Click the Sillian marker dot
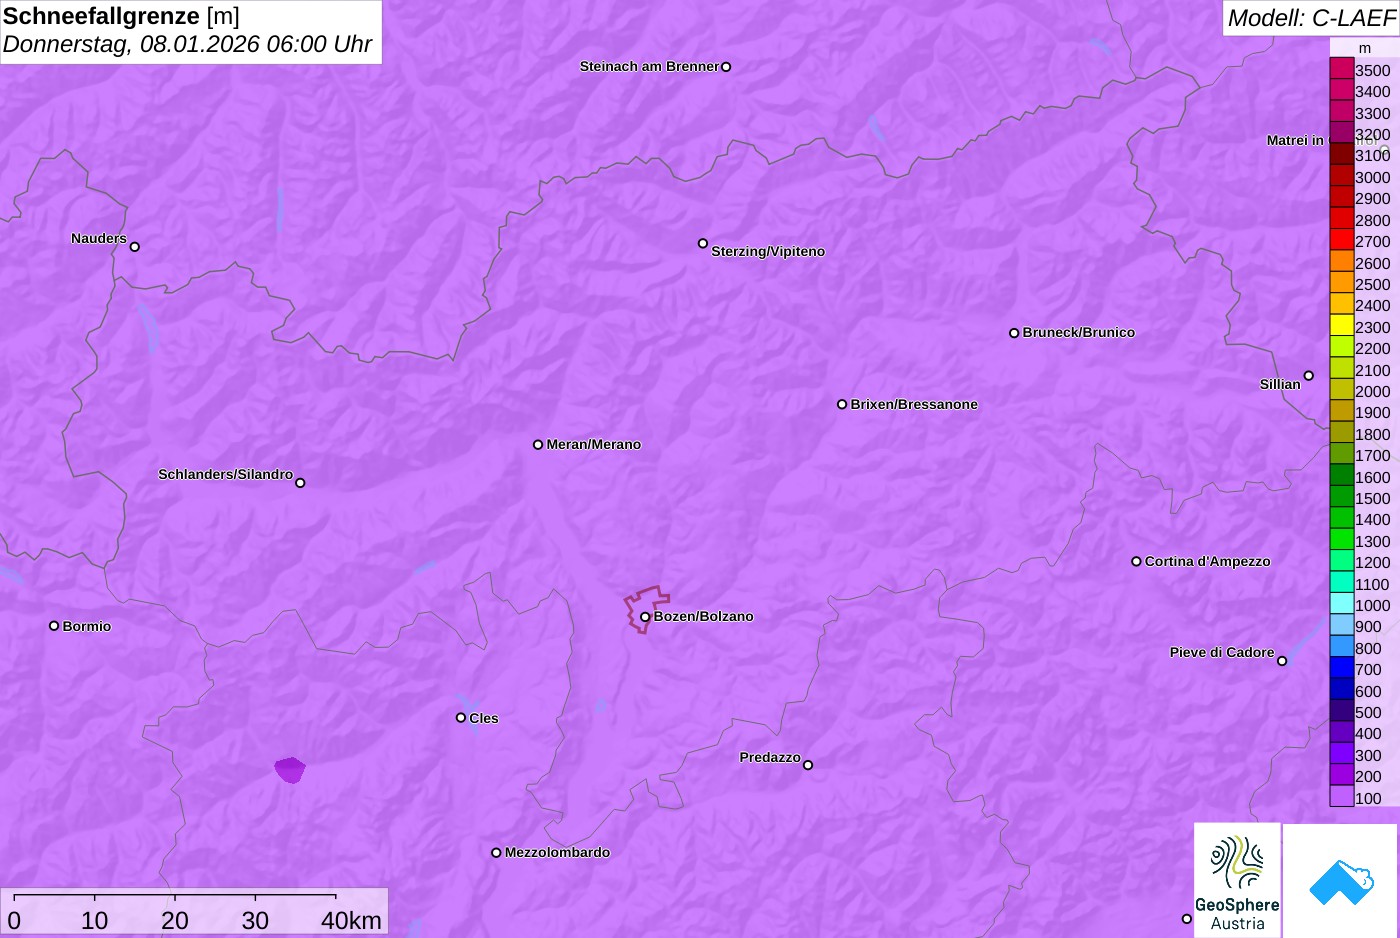 point(1309,376)
